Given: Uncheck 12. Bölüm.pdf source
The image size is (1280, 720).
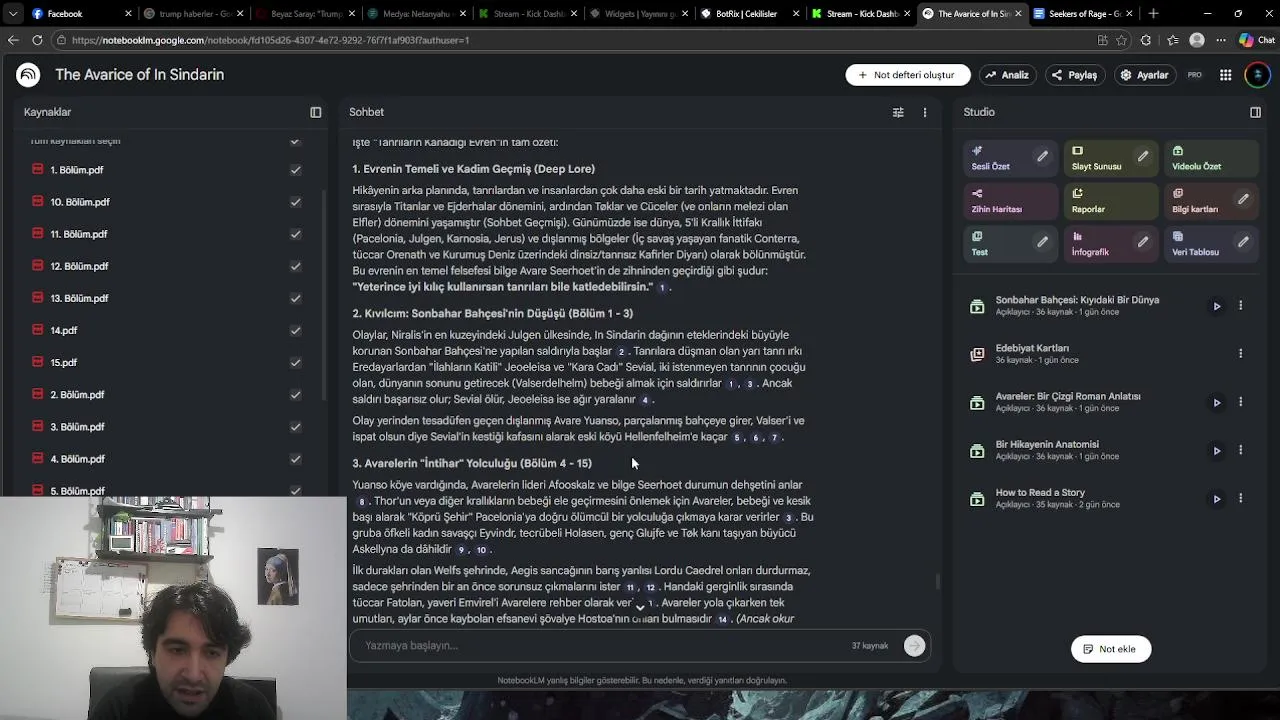Looking at the screenshot, I should pyautogui.click(x=295, y=266).
